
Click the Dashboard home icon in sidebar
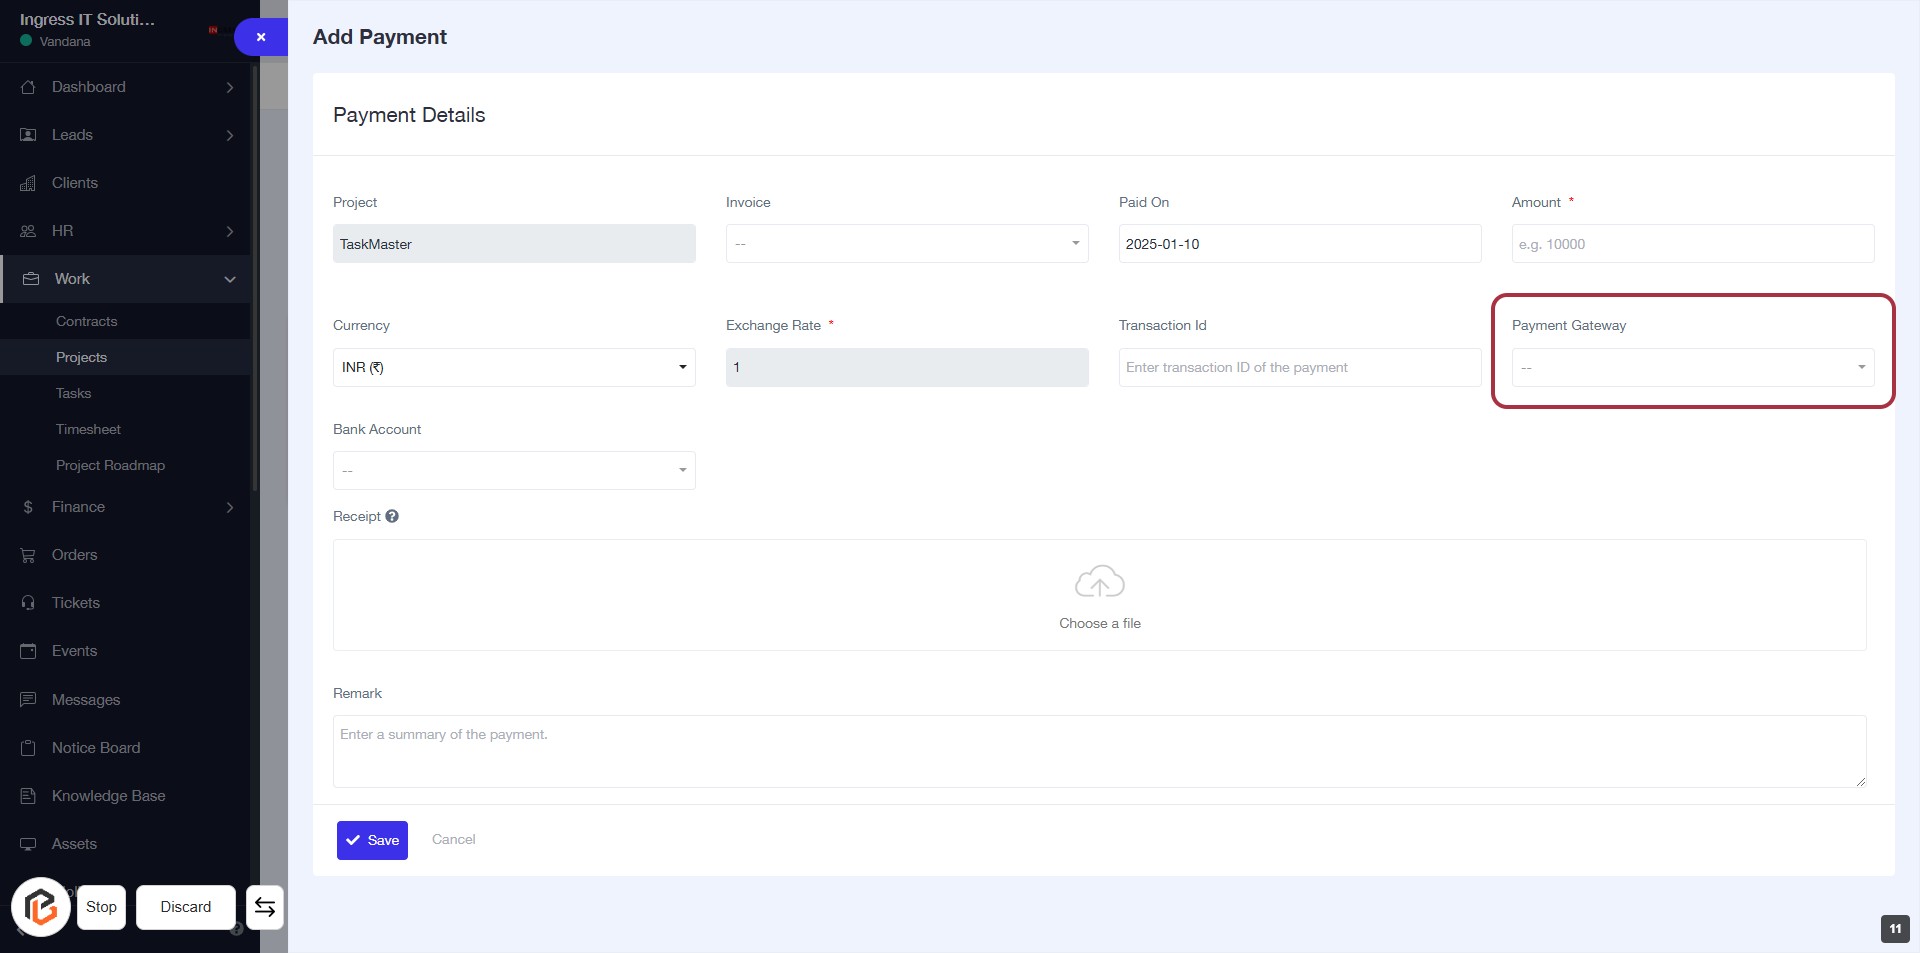point(28,87)
